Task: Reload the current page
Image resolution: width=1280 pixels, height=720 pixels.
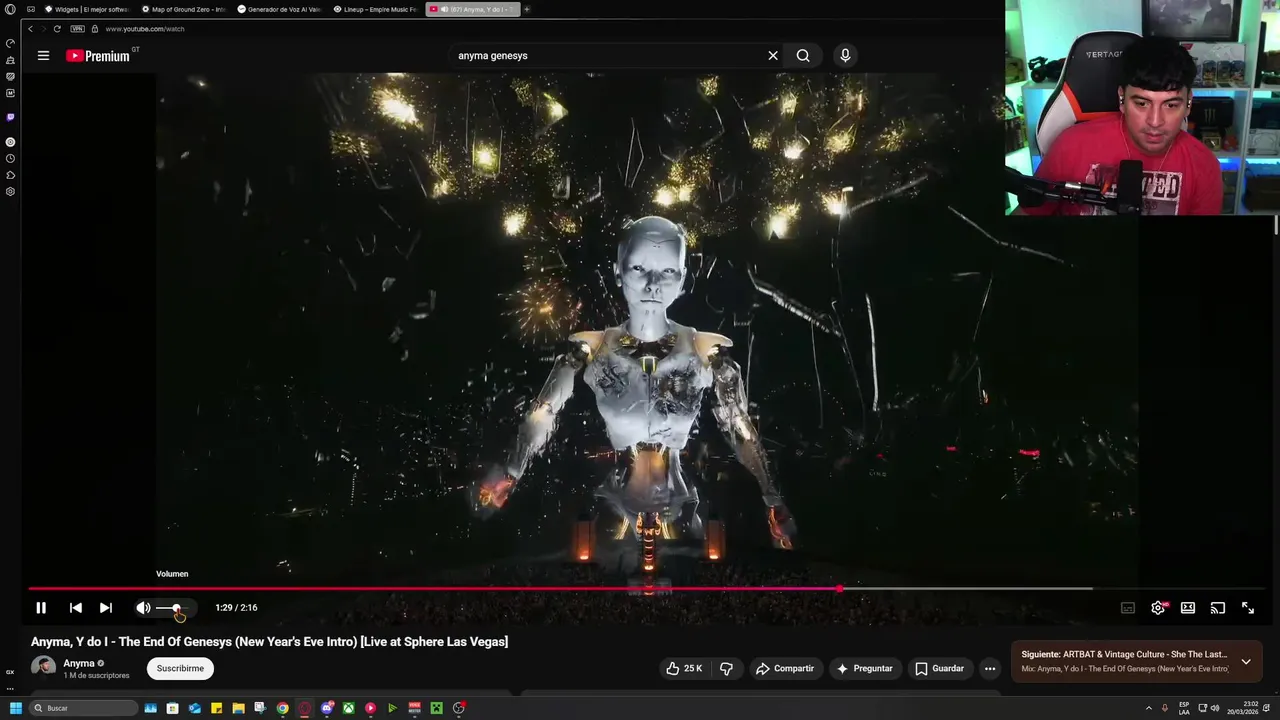Action: click(x=57, y=29)
